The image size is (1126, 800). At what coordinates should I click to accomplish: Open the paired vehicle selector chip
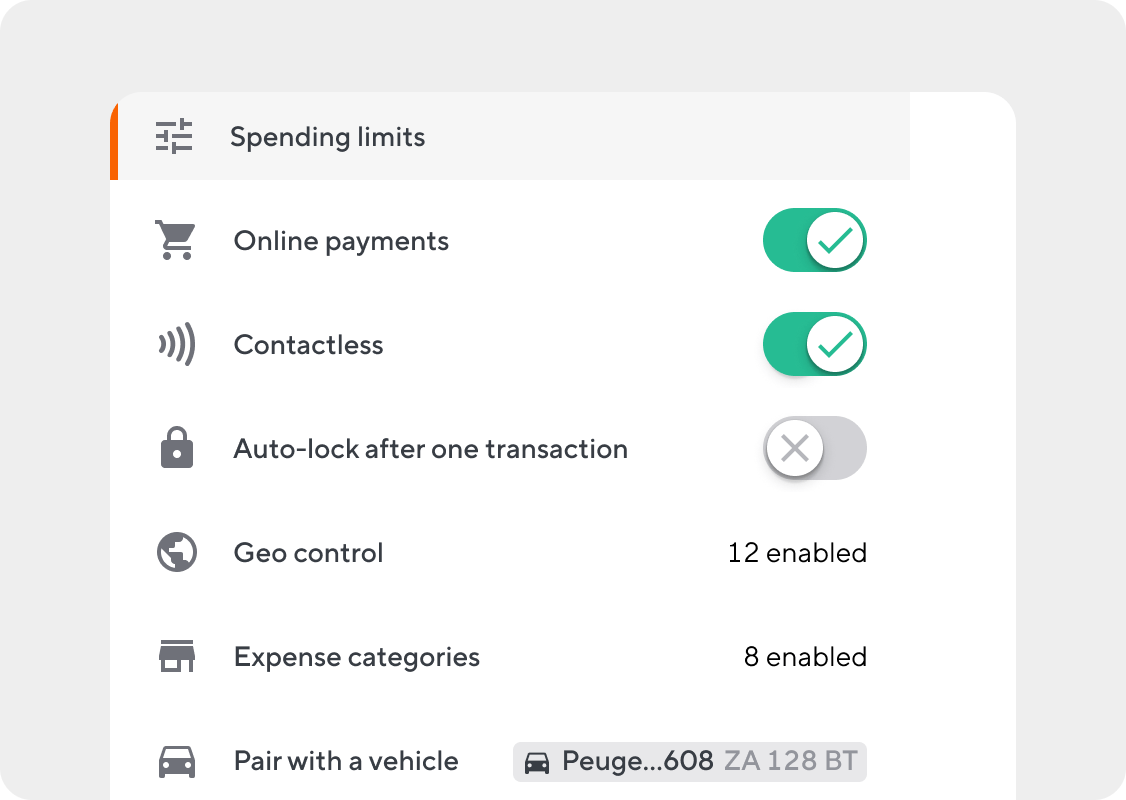point(688,761)
